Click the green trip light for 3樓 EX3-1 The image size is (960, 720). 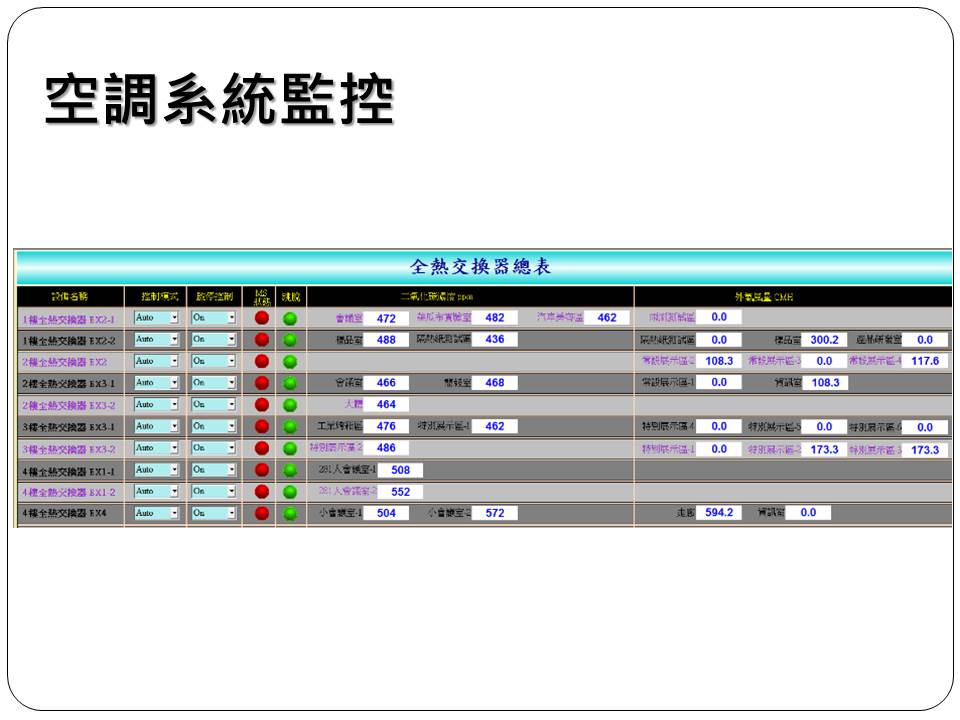[290, 427]
